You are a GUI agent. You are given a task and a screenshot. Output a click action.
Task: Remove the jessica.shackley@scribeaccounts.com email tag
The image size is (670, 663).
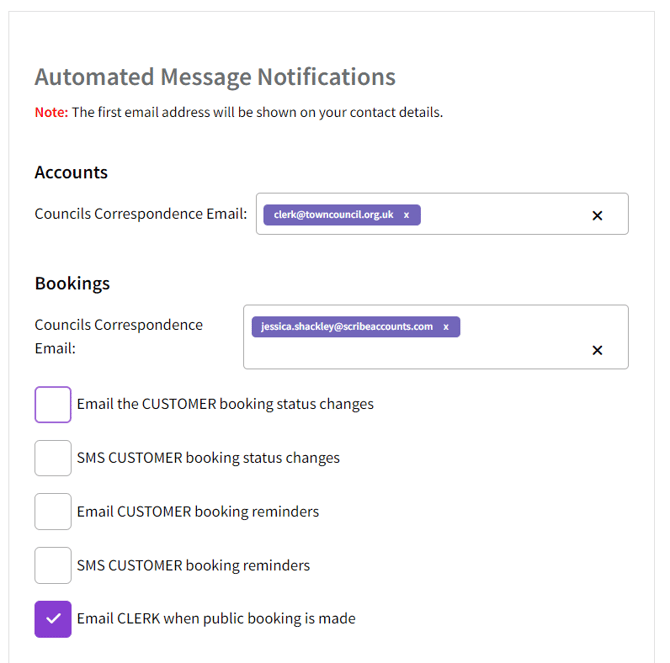click(446, 327)
